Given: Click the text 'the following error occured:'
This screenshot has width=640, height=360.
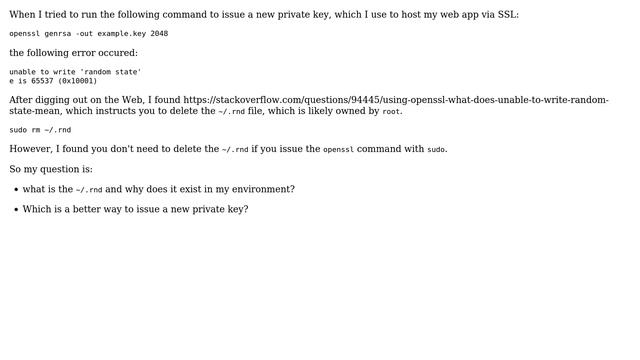Looking at the screenshot, I should pyautogui.click(x=73, y=53).
